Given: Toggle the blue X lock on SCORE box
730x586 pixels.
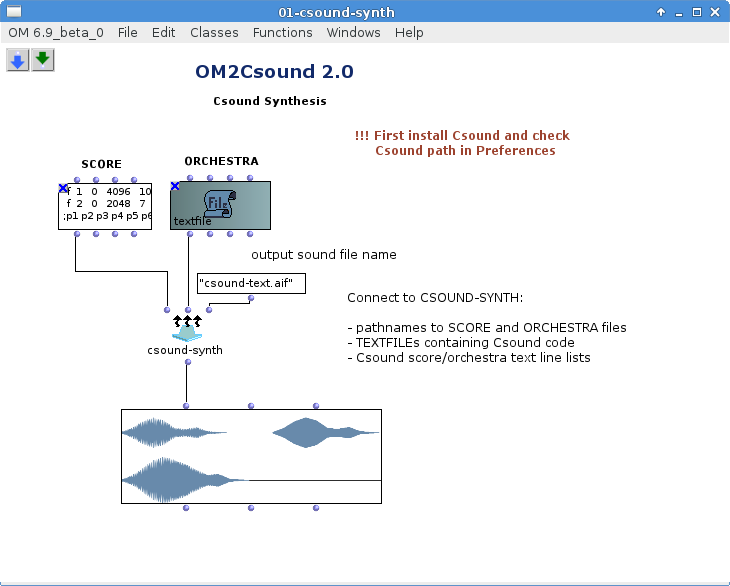Looking at the screenshot, I should [63, 188].
